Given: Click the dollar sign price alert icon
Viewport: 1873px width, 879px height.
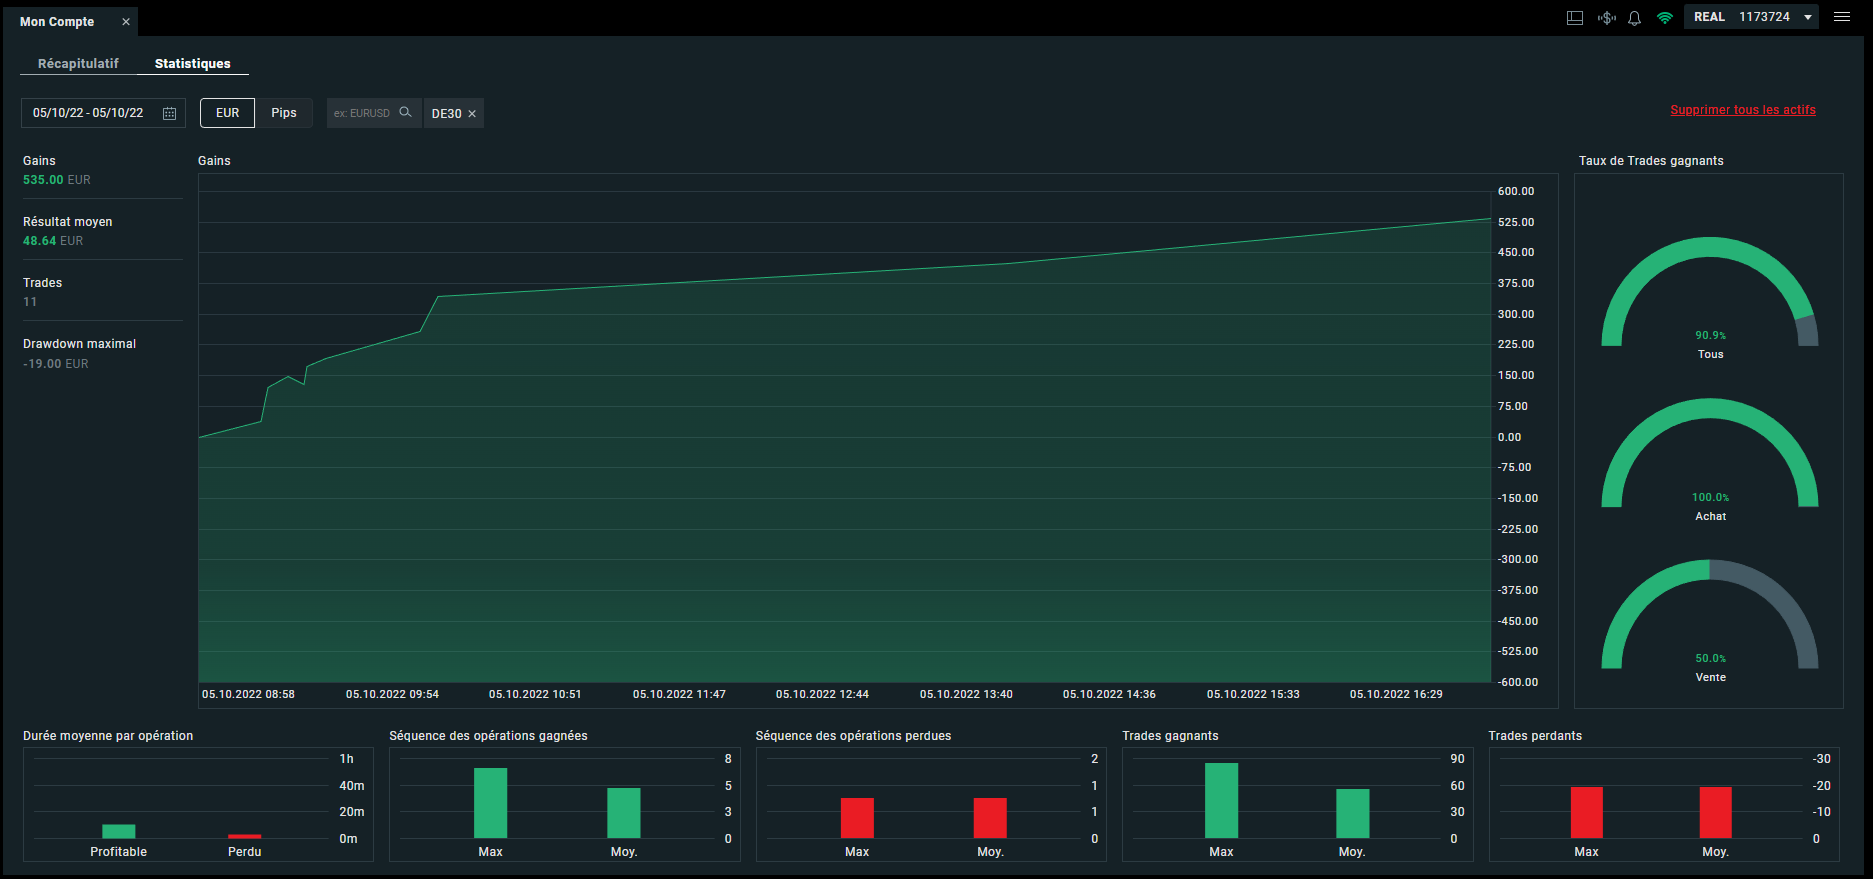Looking at the screenshot, I should [x=1607, y=18].
